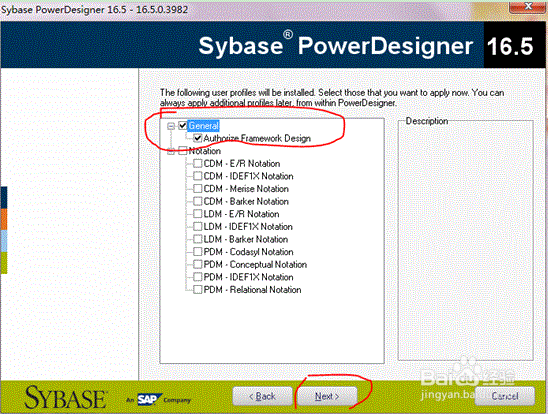Select CDM - Barker Notation label
The height and width of the screenshot is (414, 548).
[x=246, y=201]
